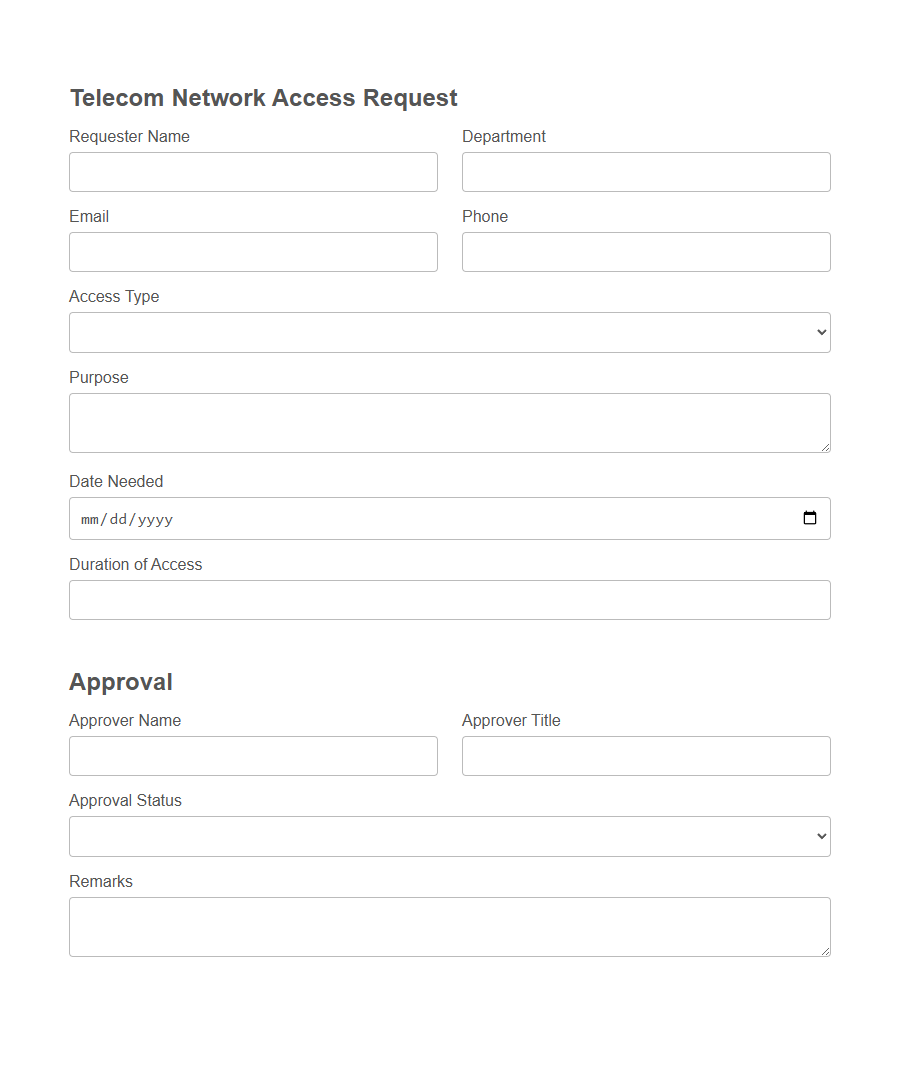Click the Telecom Network Access Request heading
900x1073 pixels.
[x=263, y=97]
